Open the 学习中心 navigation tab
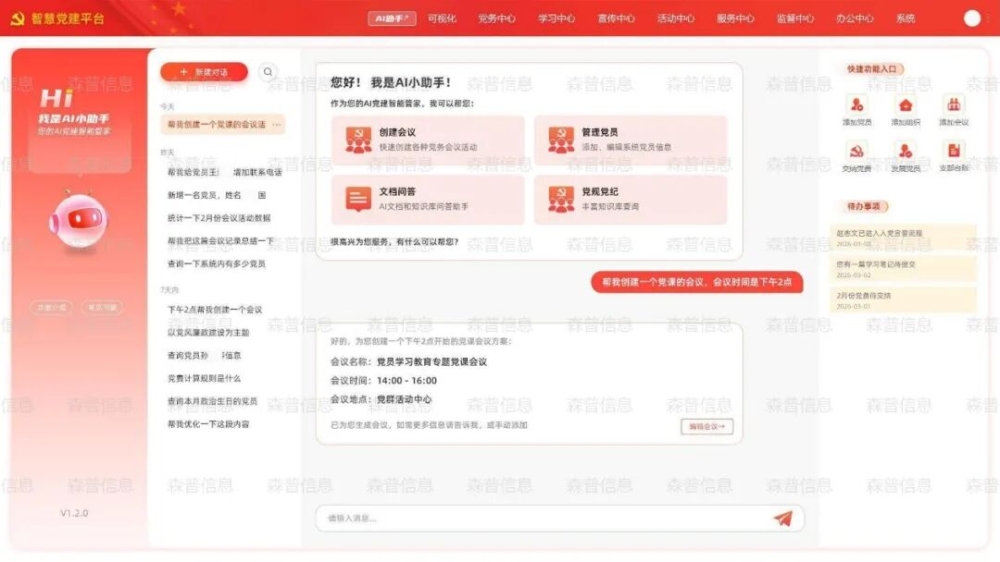Screen dimensions: 1000x562 coord(556,18)
